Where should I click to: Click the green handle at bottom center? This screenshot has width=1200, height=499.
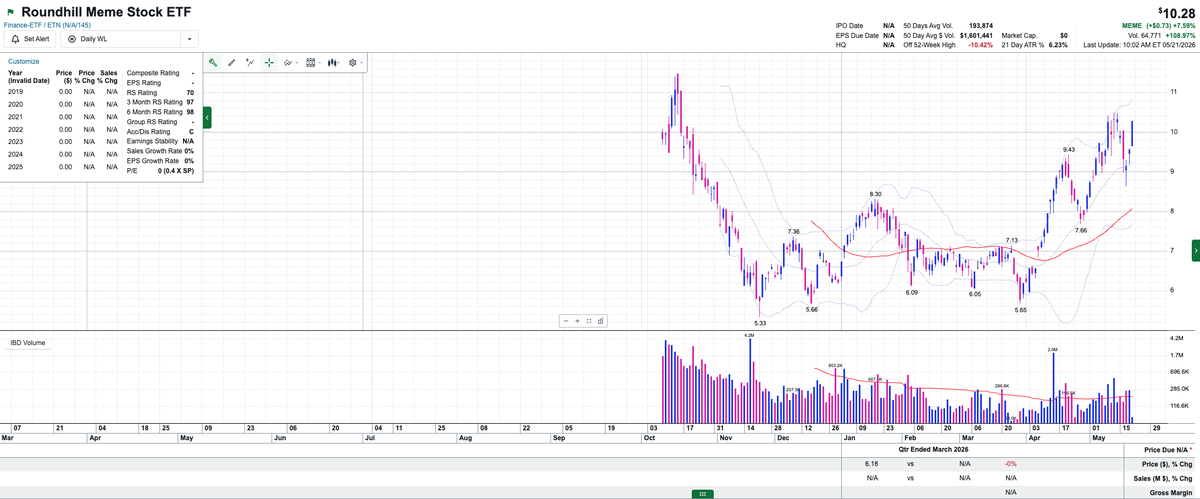pos(702,494)
